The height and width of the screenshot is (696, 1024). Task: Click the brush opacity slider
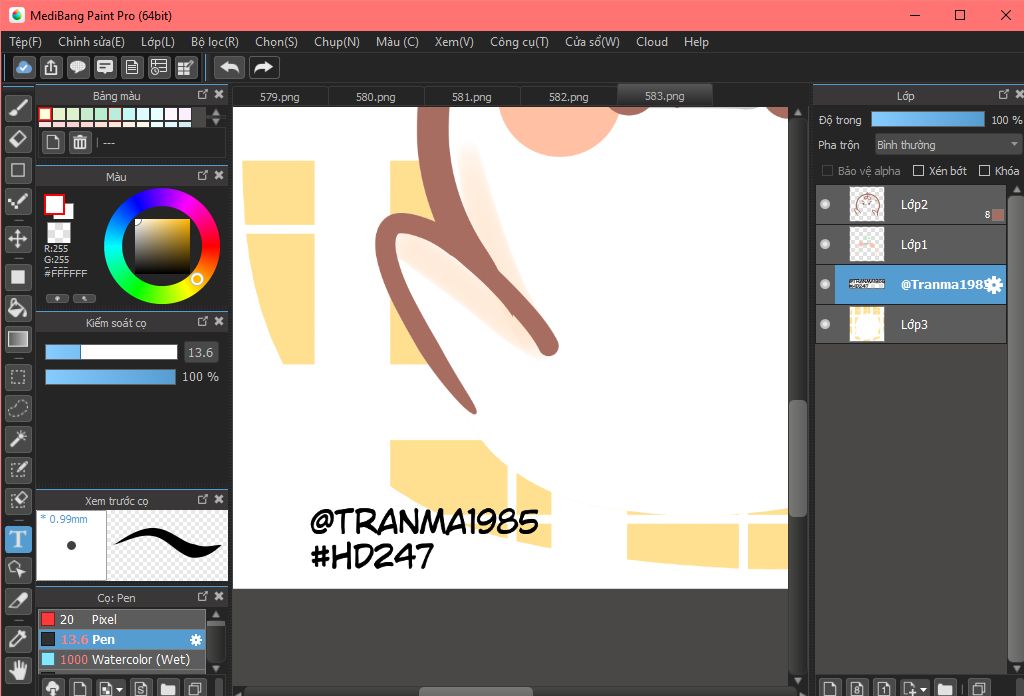click(110, 377)
